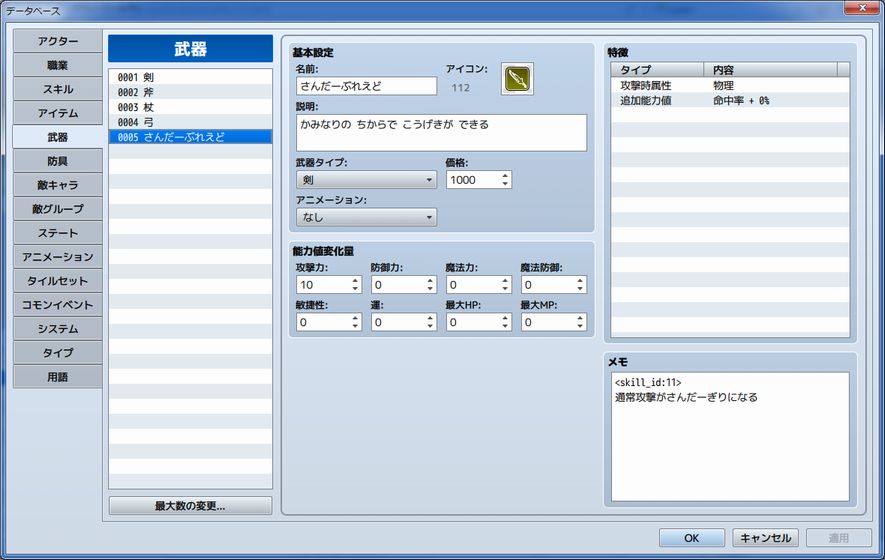Decrease the 価格 value

(505, 185)
